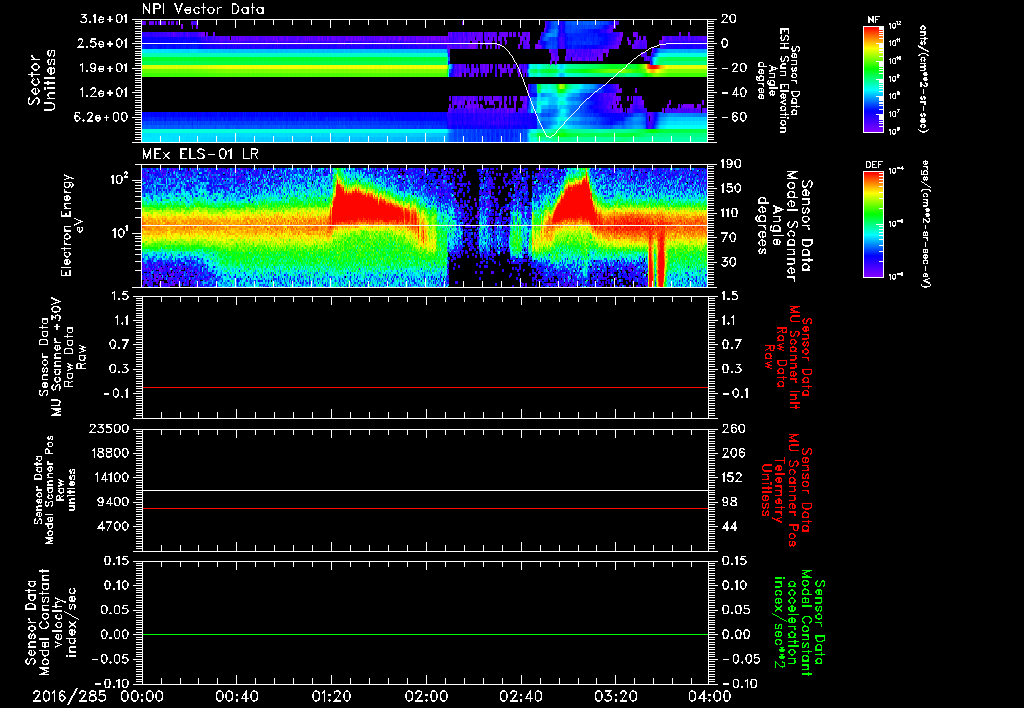This screenshot has width=1024, height=708.
Task: Click the "14100" scanner position tick
Action: 112,477
